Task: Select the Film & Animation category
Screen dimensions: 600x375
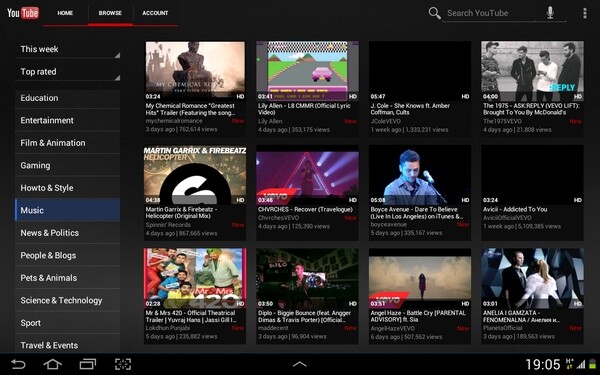Action: point(67,143)
